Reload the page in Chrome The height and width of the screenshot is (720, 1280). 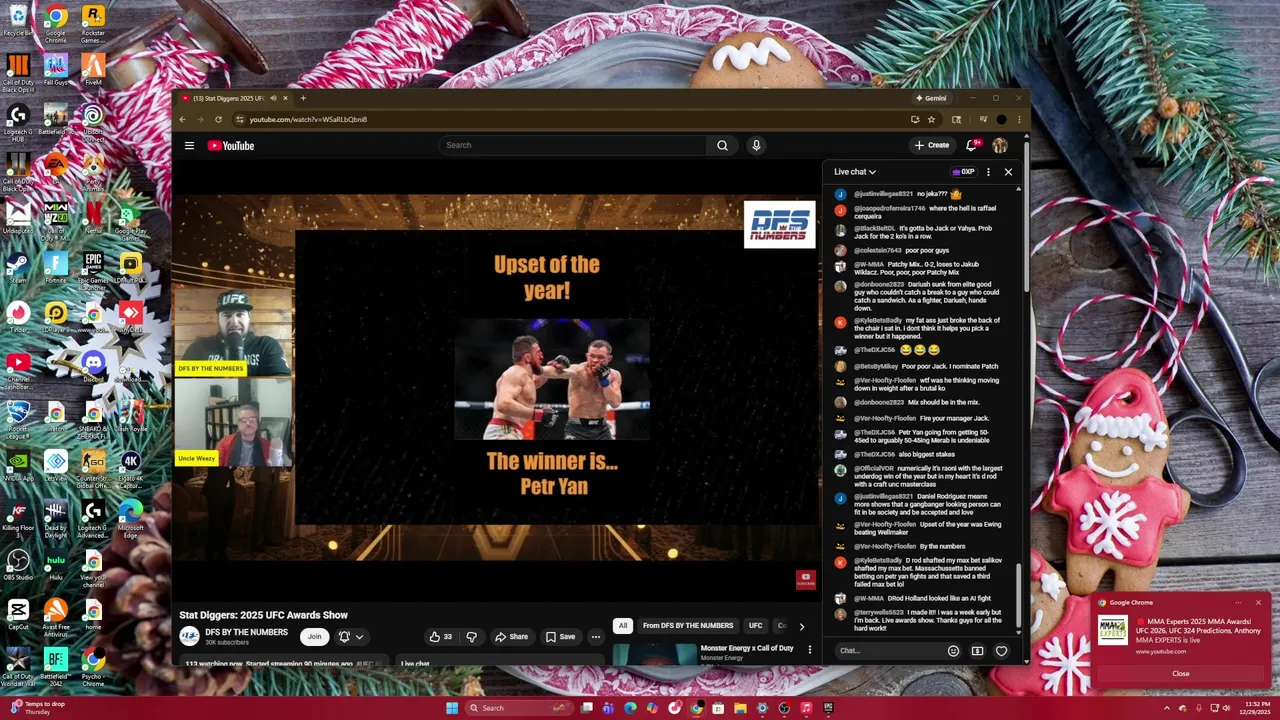(218, 119)
